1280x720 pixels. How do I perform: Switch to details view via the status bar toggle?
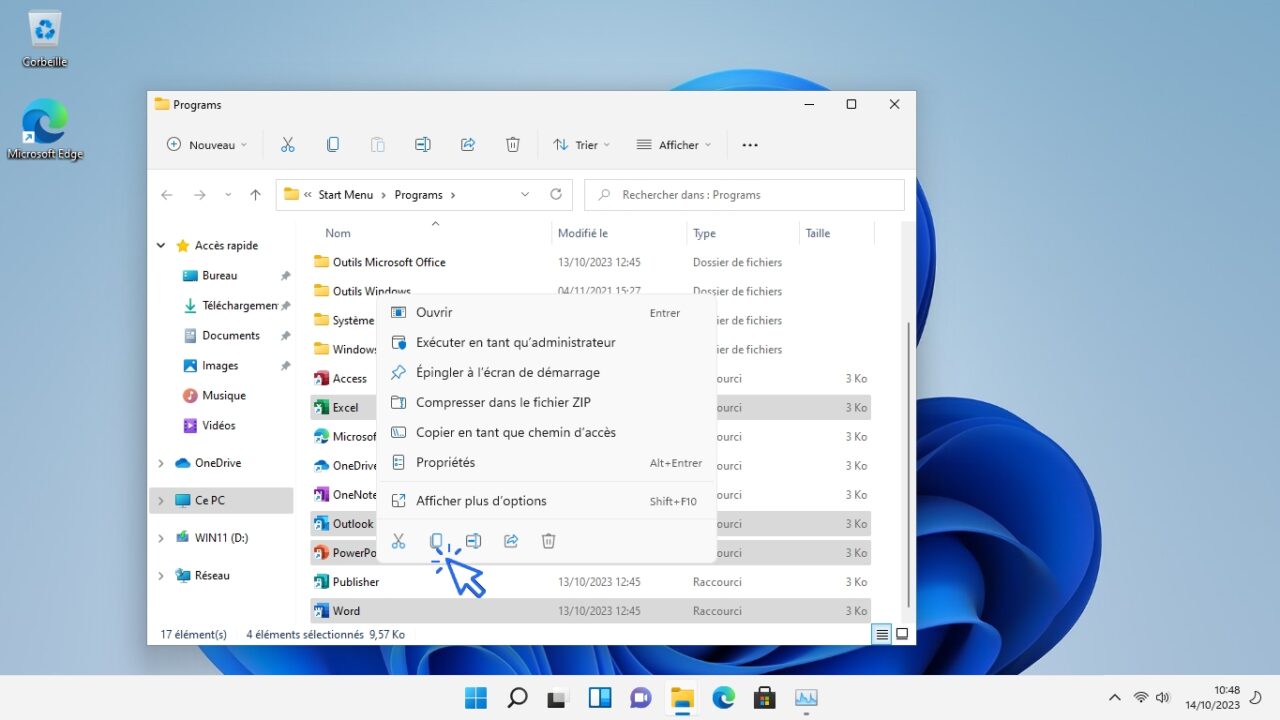881,633
